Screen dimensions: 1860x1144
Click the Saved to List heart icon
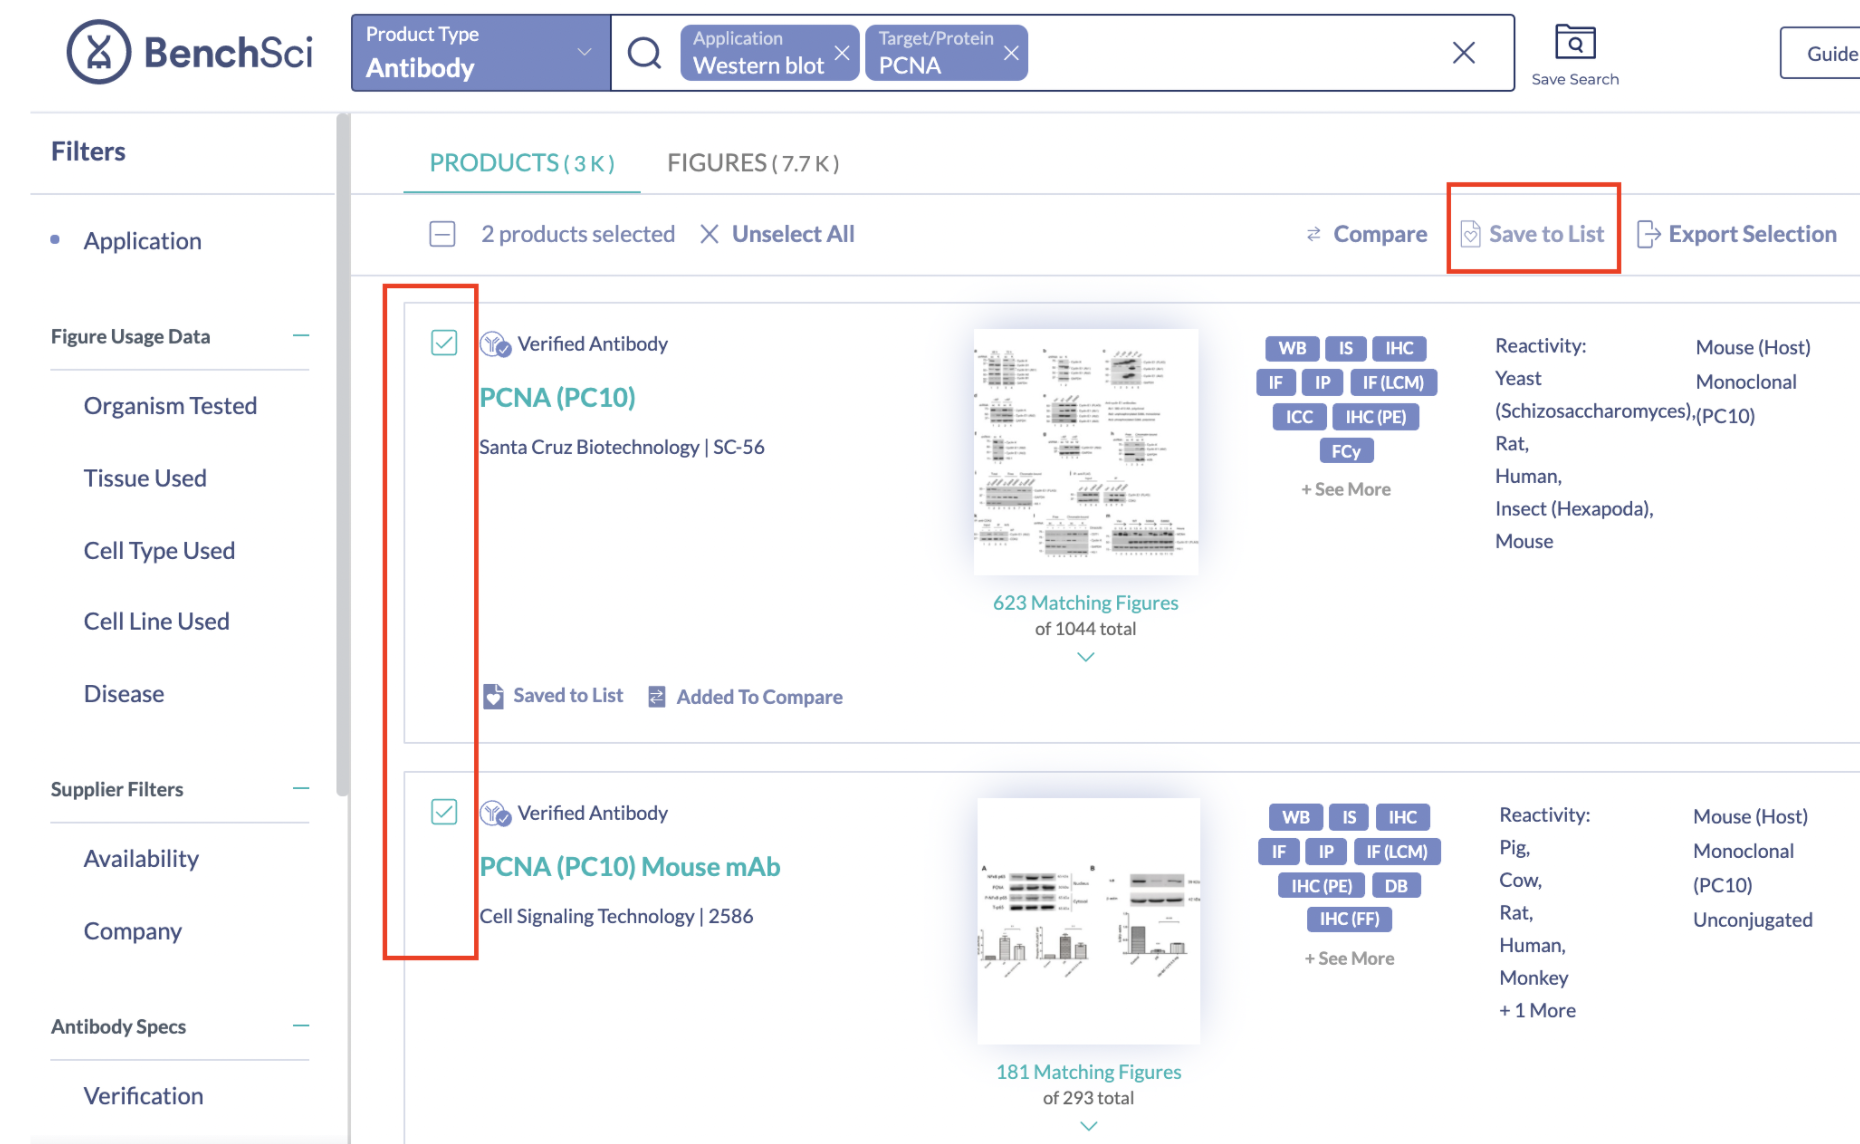pyautogui.click(x=493, y=696)
